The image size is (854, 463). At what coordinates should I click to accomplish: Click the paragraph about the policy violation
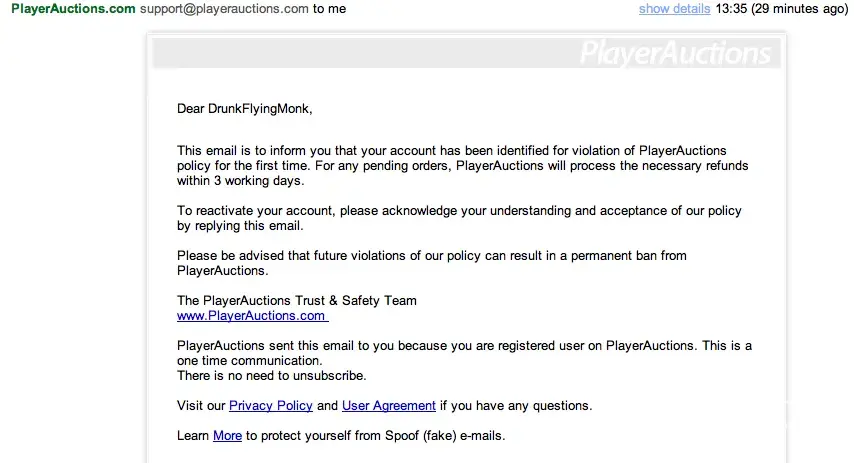pyautogui.click(x=462, y=166)
